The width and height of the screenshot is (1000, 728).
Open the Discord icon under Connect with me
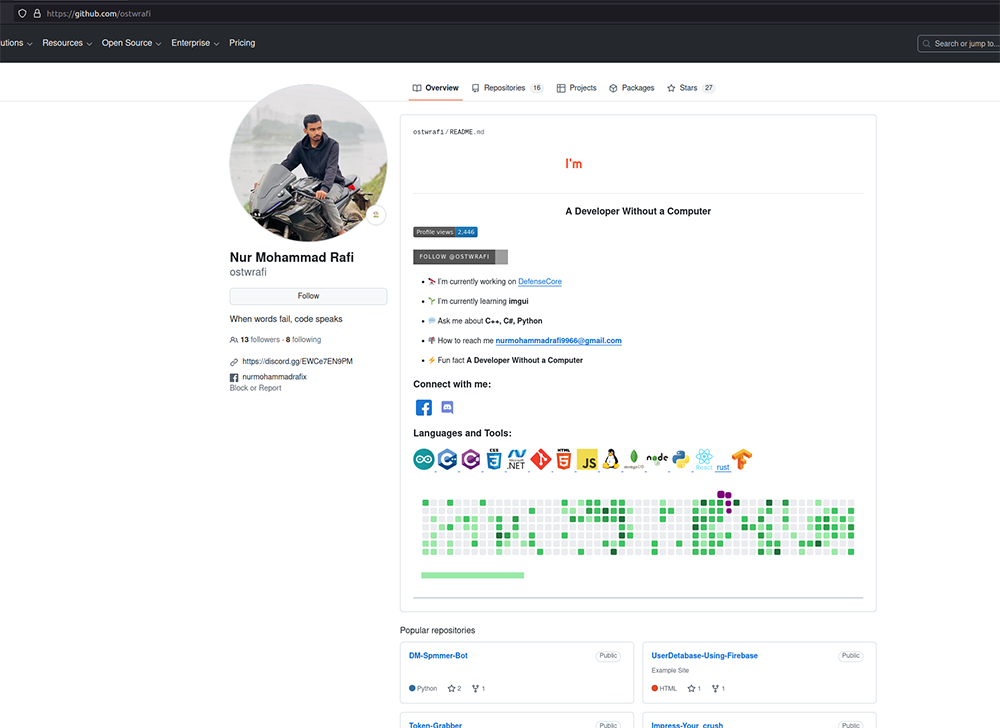(x=447, y=408)
